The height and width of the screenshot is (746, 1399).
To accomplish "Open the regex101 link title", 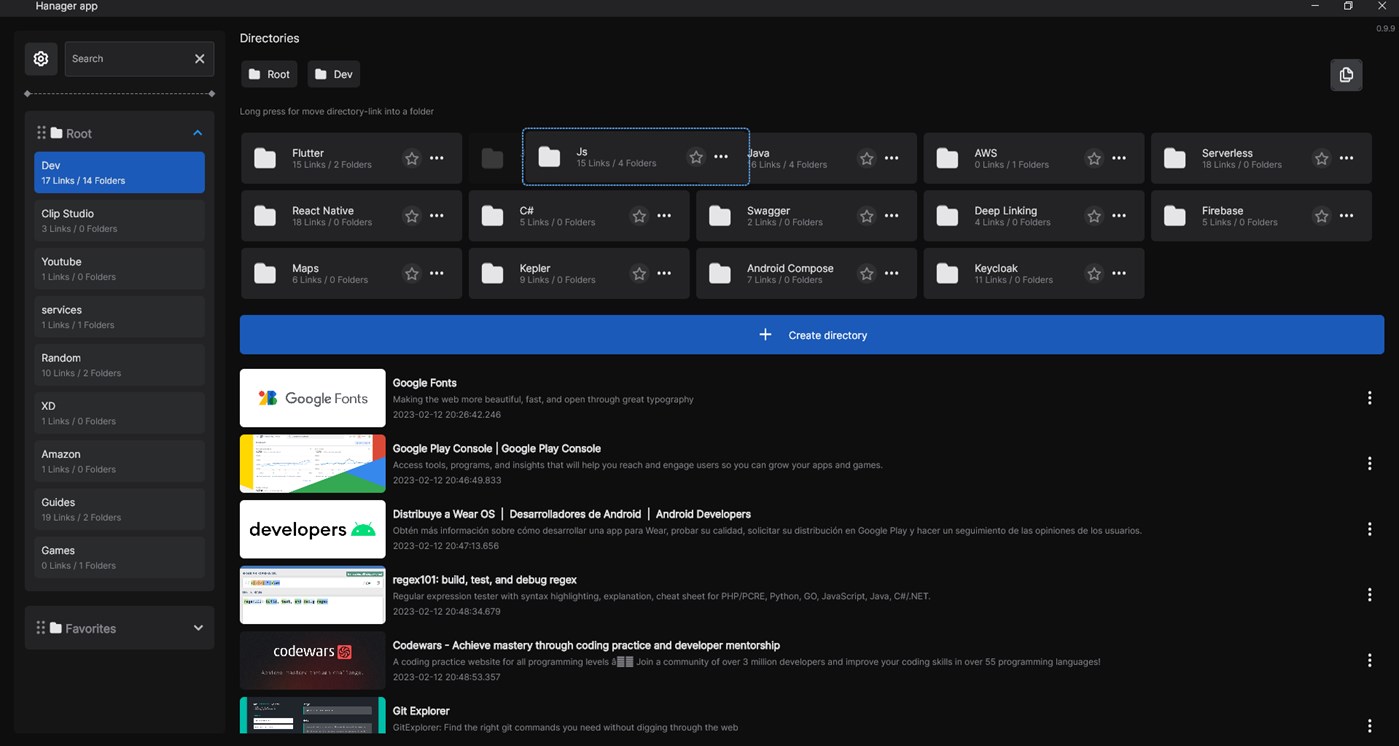I will click(x=485, y=580).
